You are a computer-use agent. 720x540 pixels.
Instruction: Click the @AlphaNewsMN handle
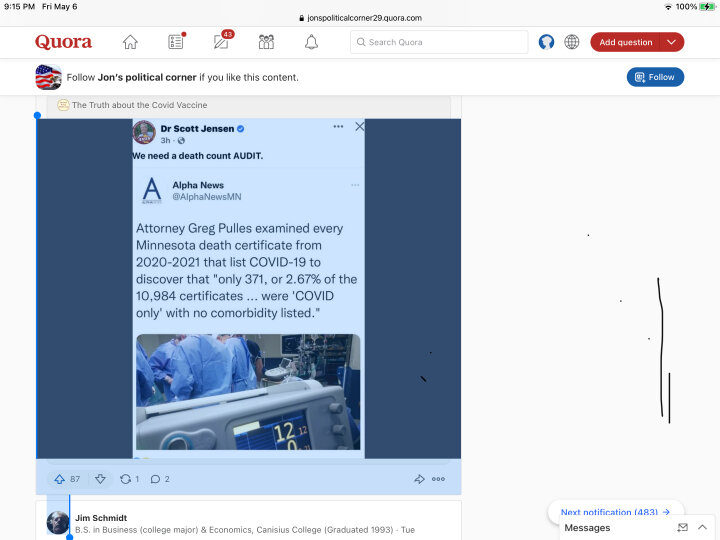pos(207,197)
